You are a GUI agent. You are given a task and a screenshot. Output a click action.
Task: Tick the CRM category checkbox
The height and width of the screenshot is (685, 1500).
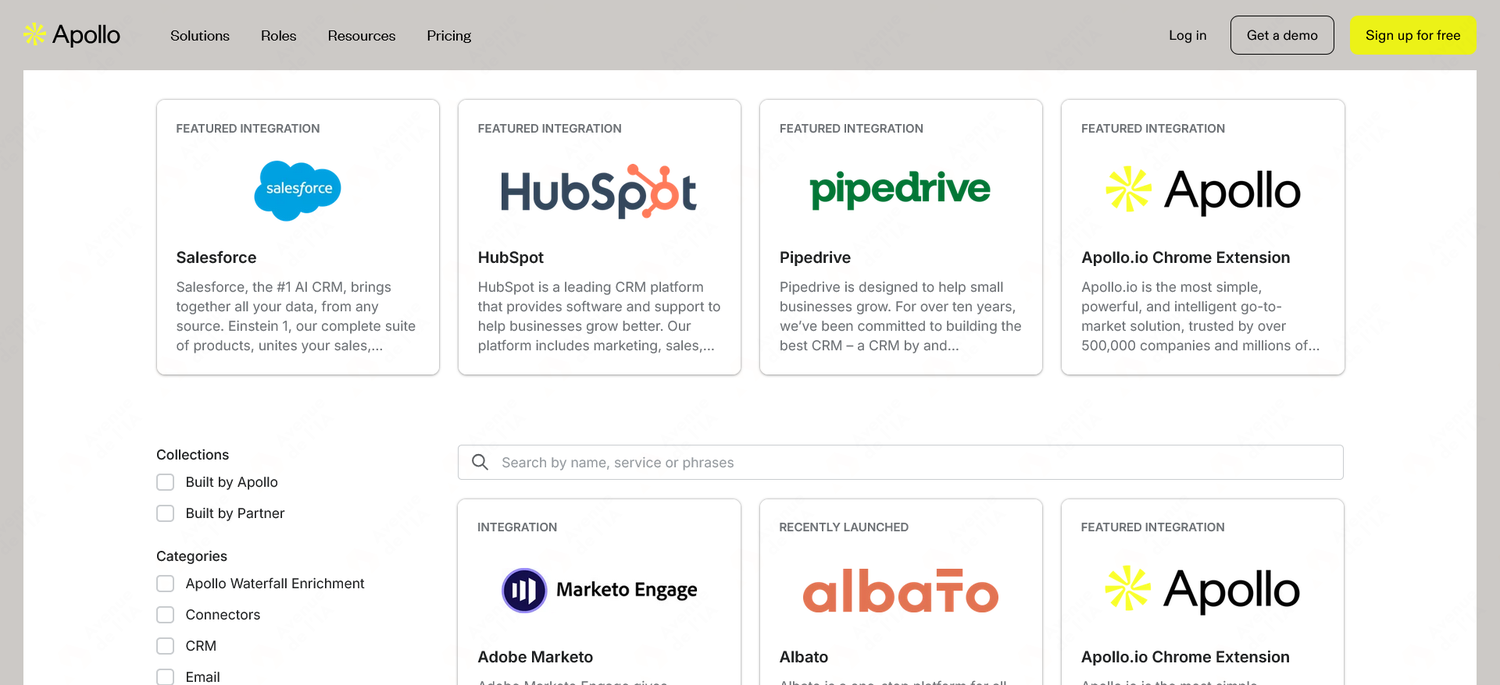pyautogui.click(x=165, y=646)
